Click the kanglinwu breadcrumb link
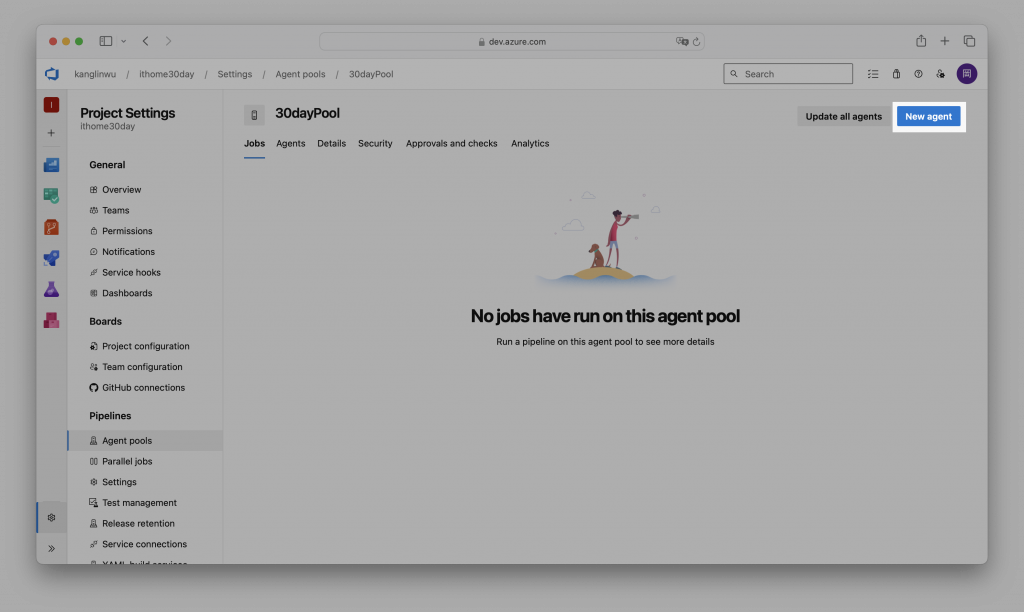 (x=95, y=74)
